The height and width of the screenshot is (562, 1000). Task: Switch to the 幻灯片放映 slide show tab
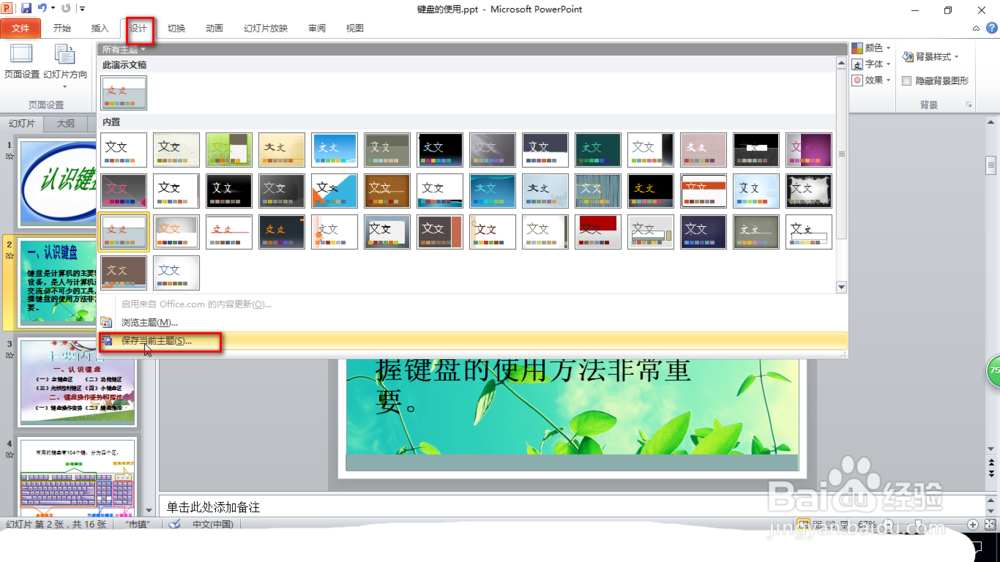[x=265, y=28]
